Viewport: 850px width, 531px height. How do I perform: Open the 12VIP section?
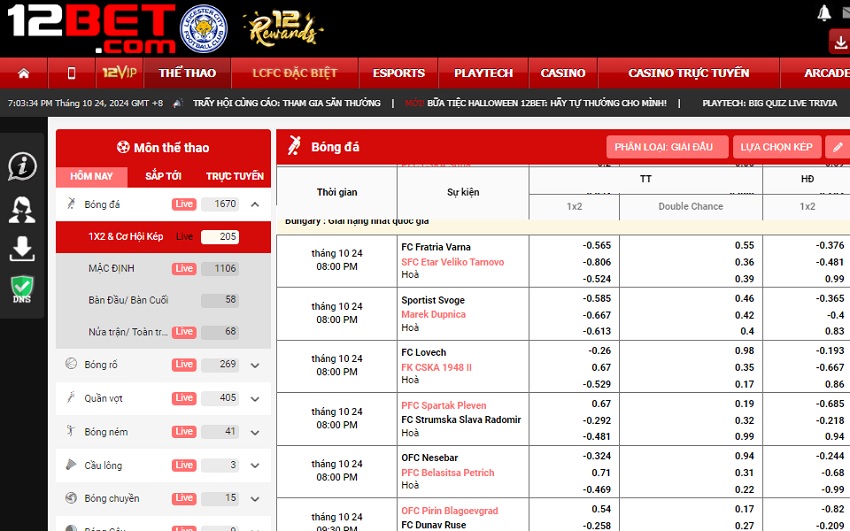119,73
